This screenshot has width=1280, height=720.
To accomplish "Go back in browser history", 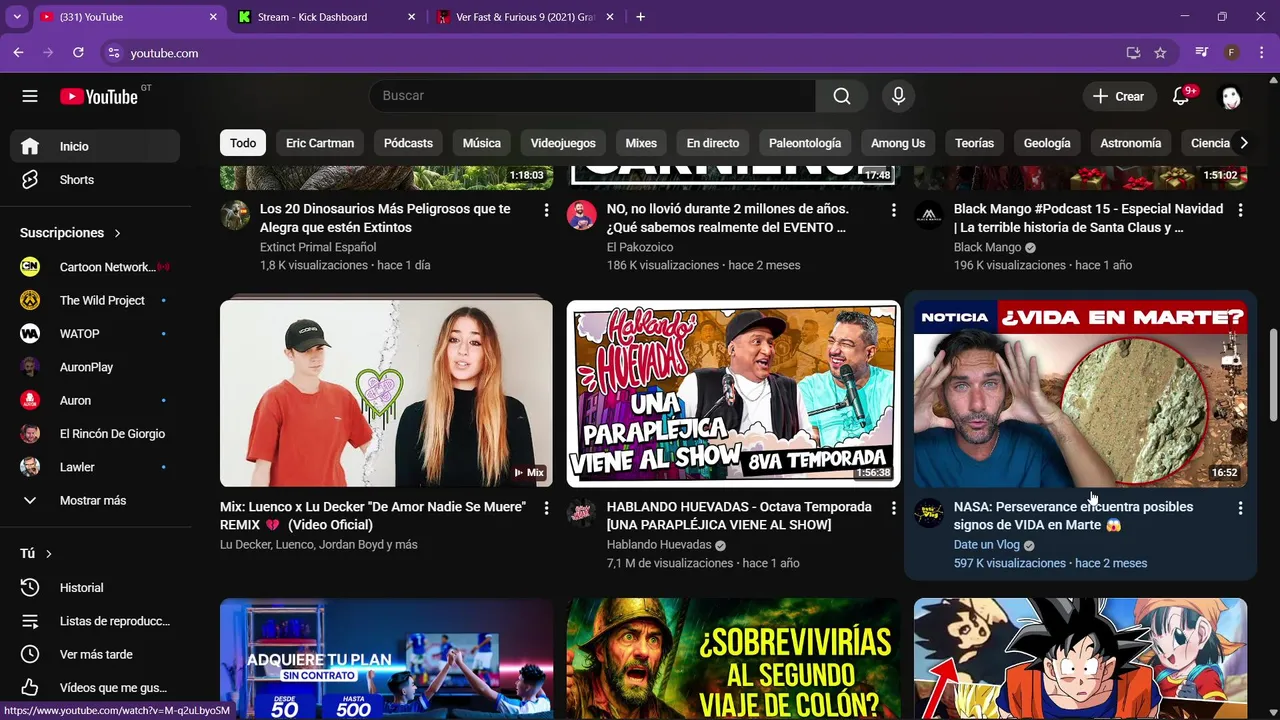I will [x=18, y=53].
